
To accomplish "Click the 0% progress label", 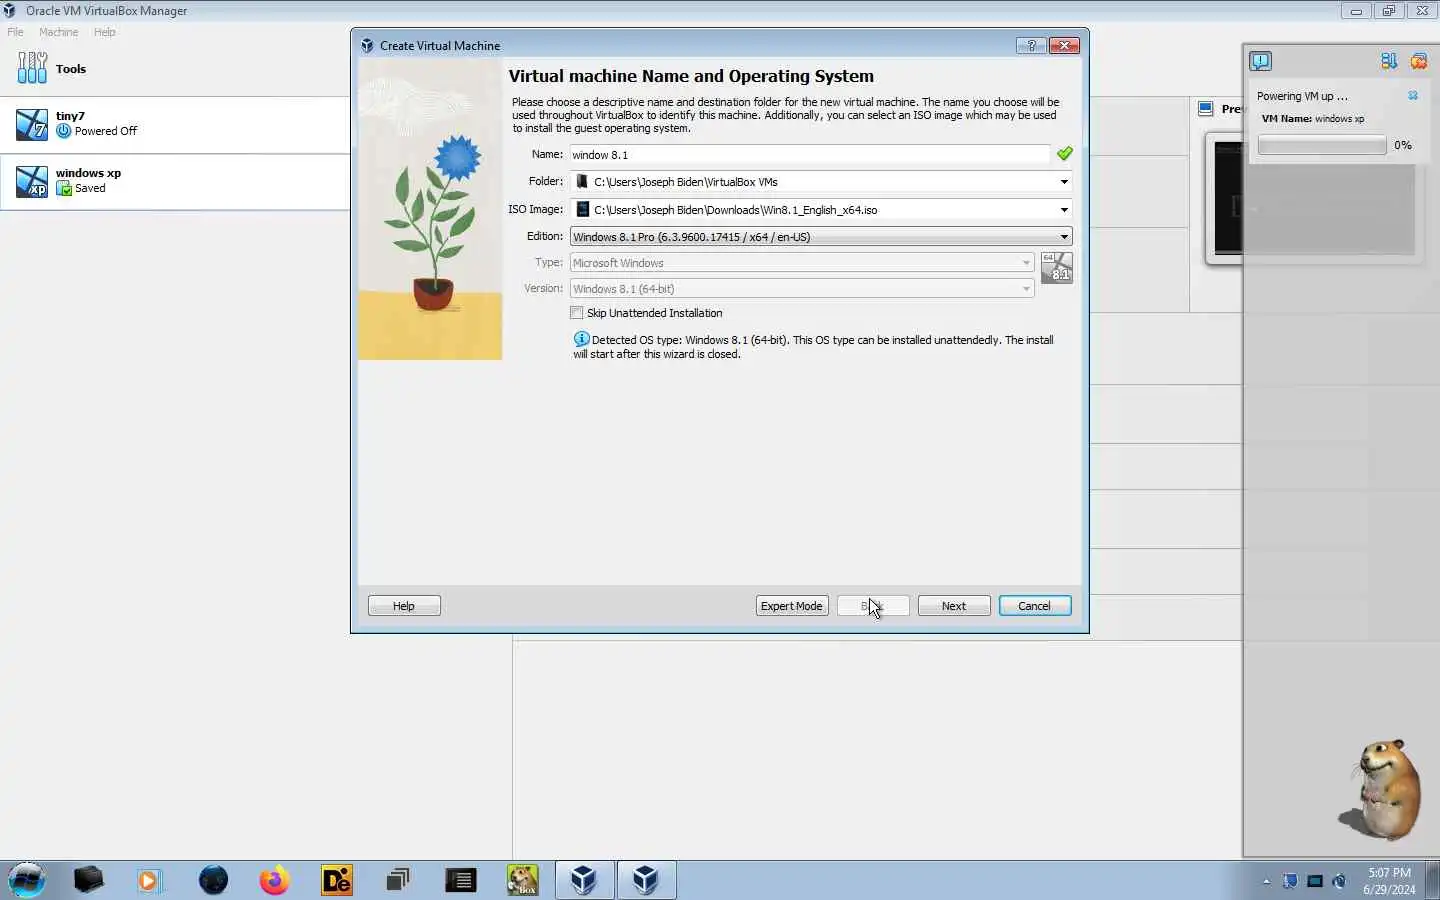I will click(1403, 145).
